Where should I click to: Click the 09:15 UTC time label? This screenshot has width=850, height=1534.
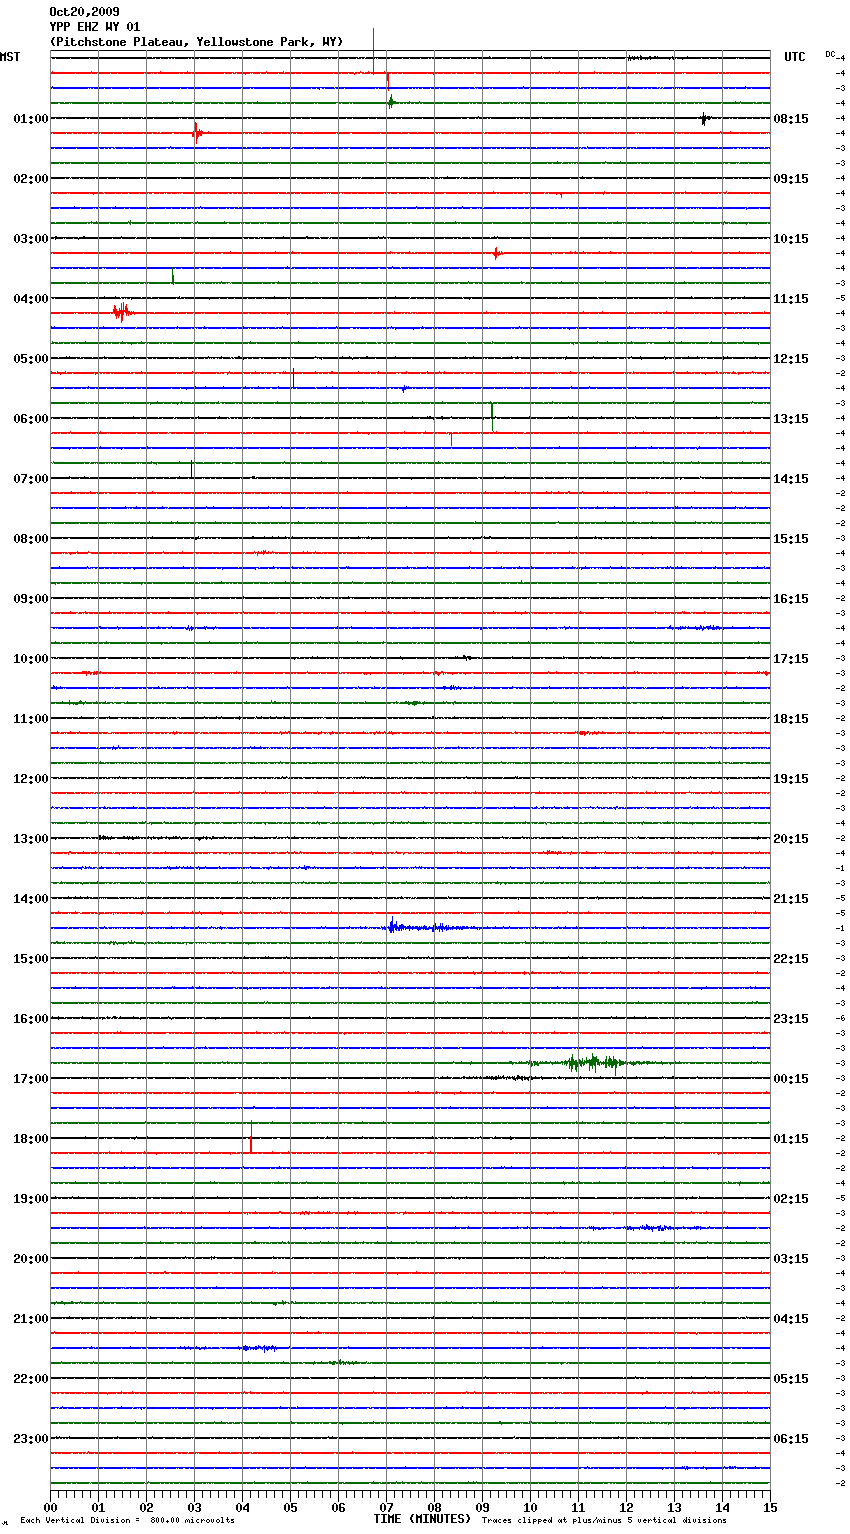(x=791, y=179)
